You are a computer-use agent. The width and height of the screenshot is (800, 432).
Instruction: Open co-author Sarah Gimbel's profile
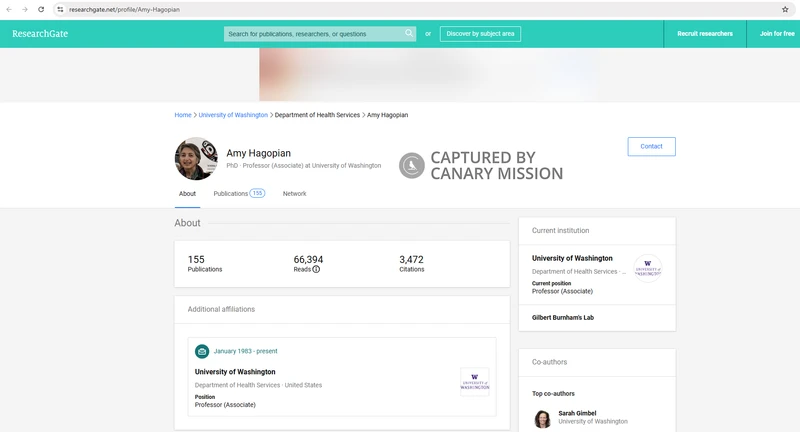(577, 413)
